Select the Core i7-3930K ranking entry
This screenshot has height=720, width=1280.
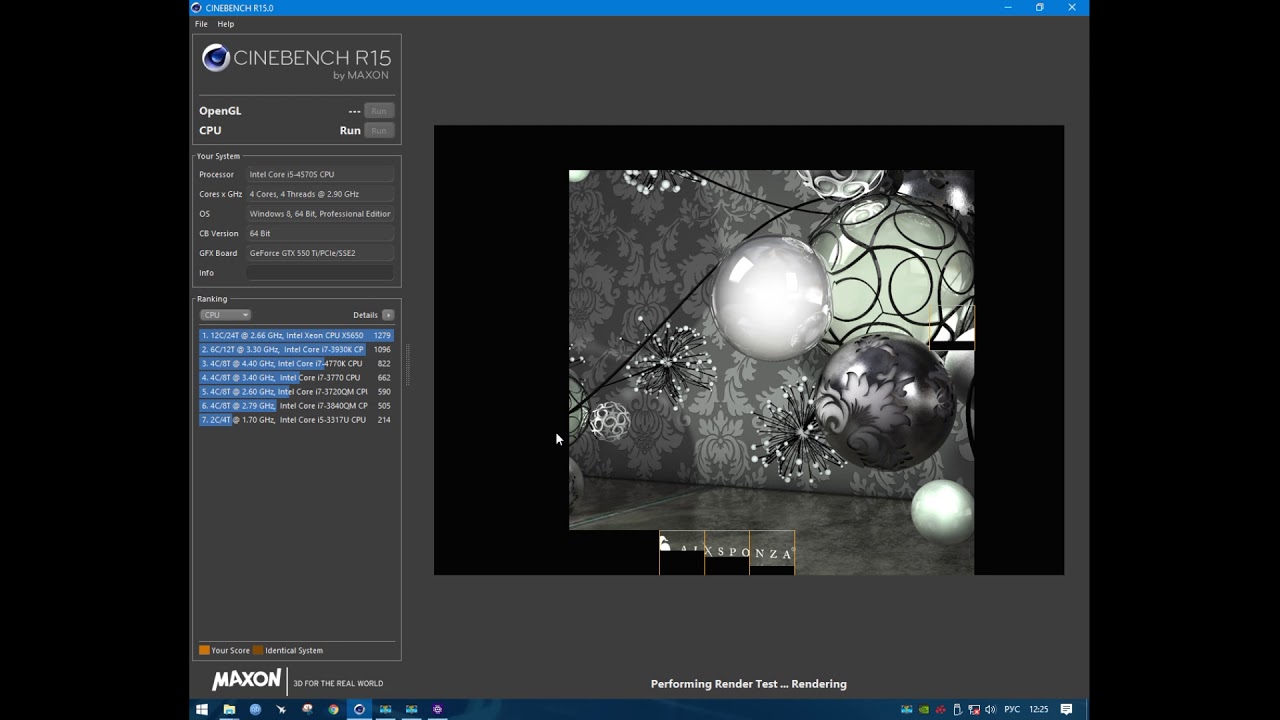click(296, 350)
